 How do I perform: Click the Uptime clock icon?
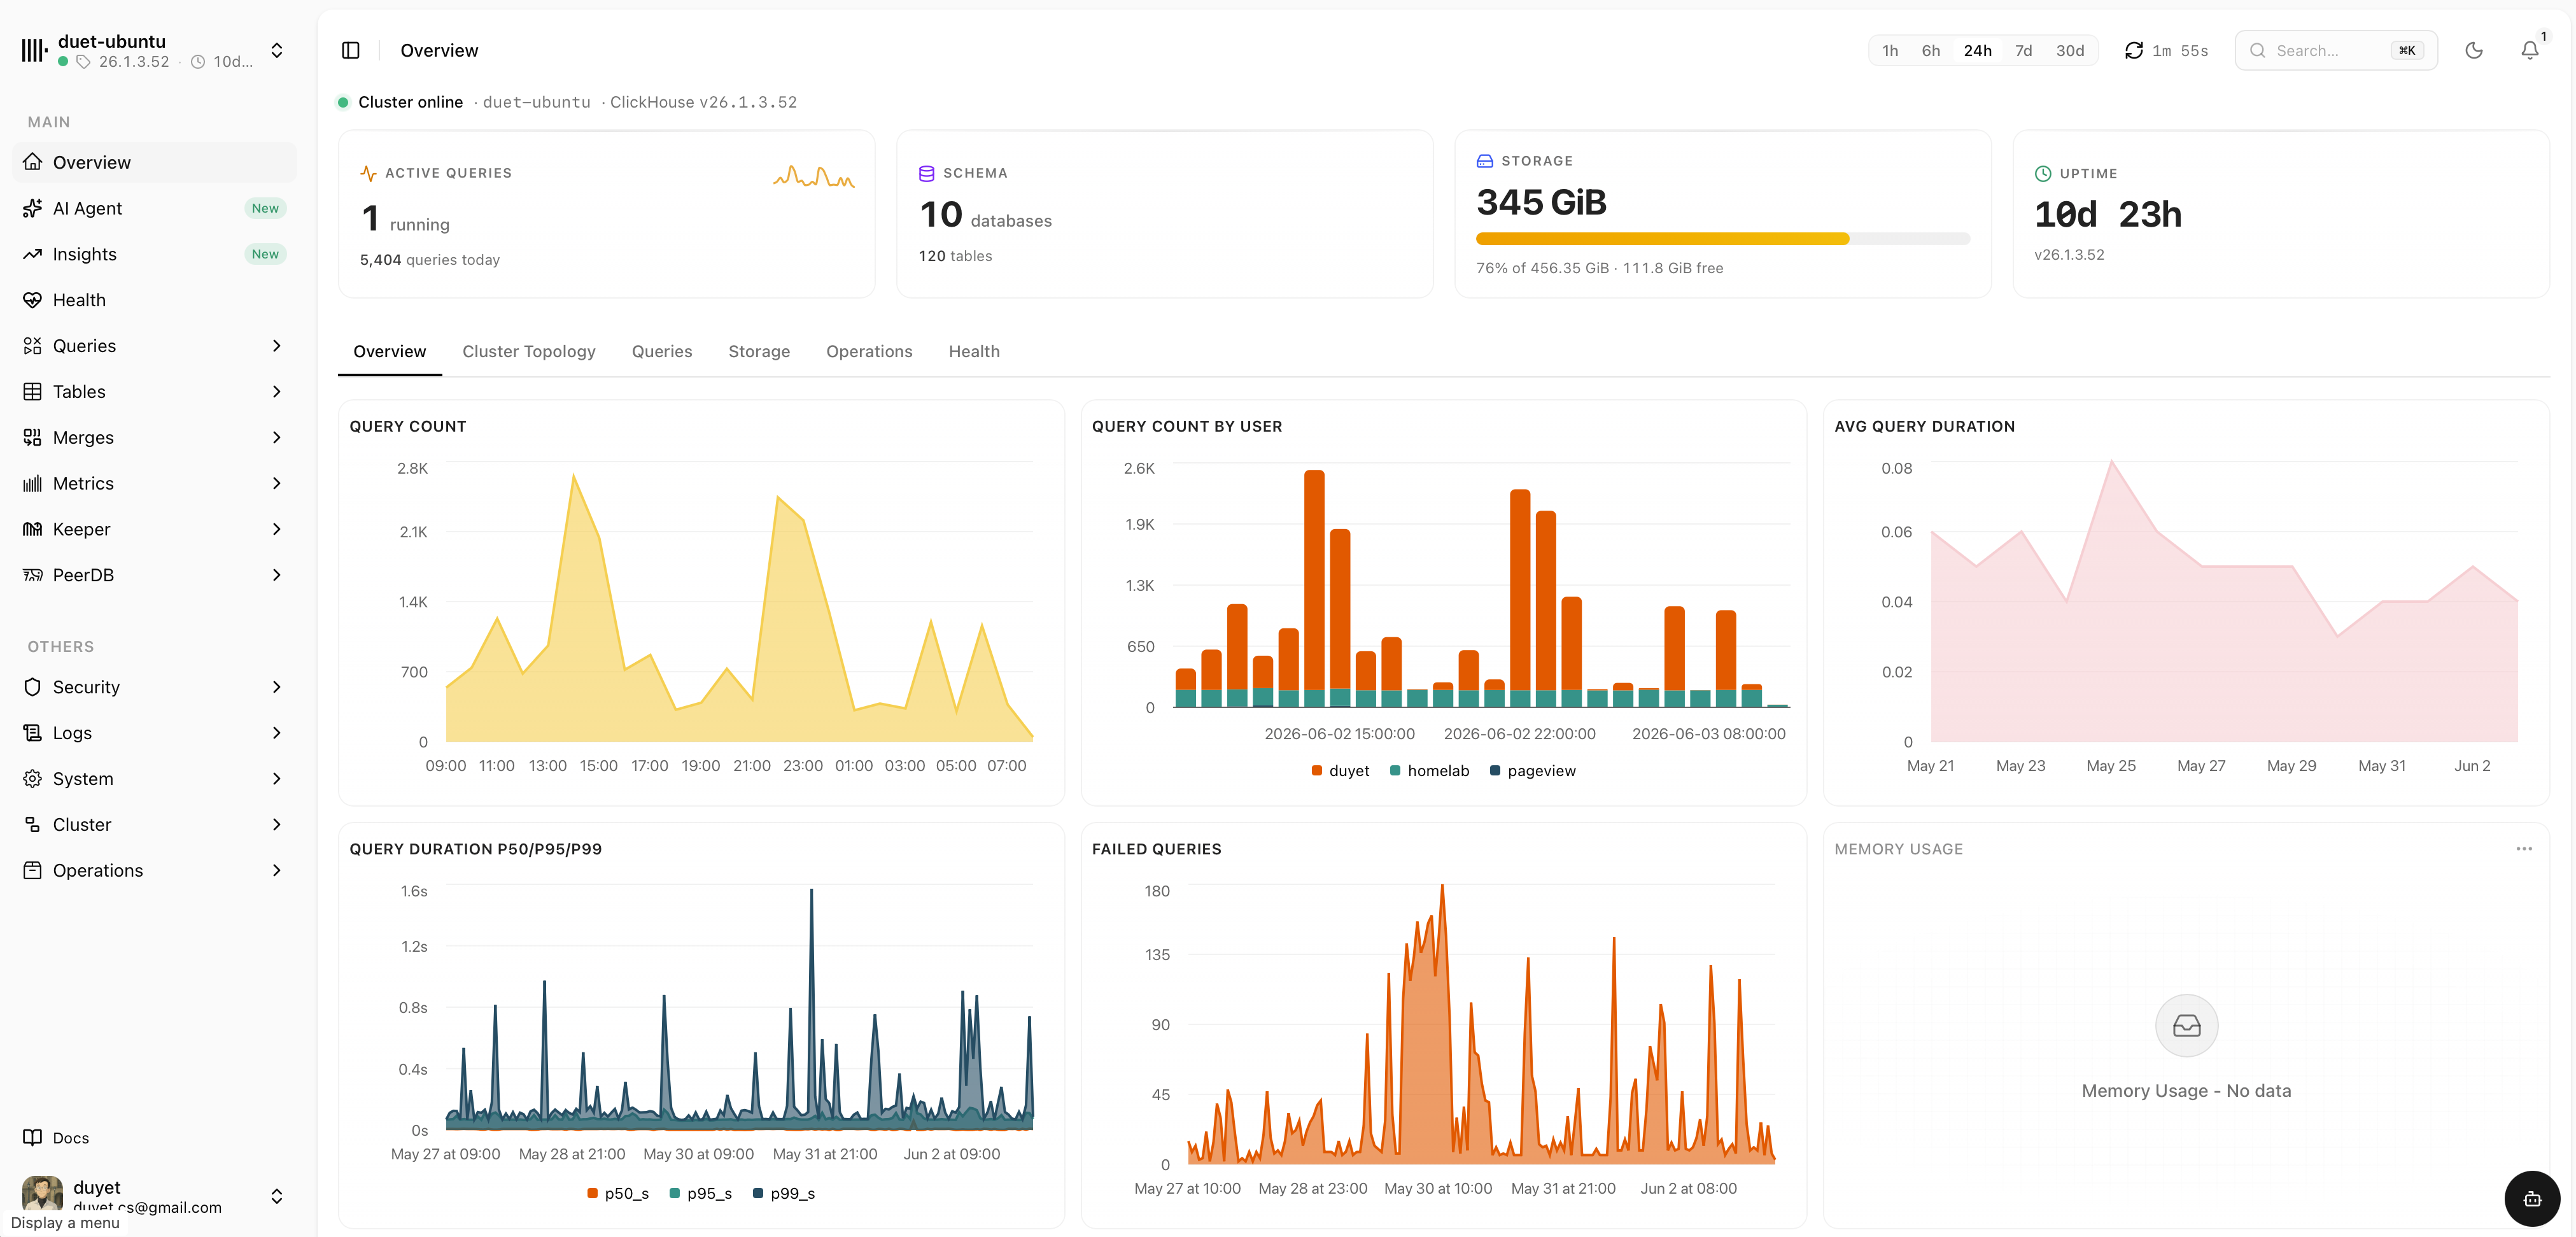pos(2043,174)
